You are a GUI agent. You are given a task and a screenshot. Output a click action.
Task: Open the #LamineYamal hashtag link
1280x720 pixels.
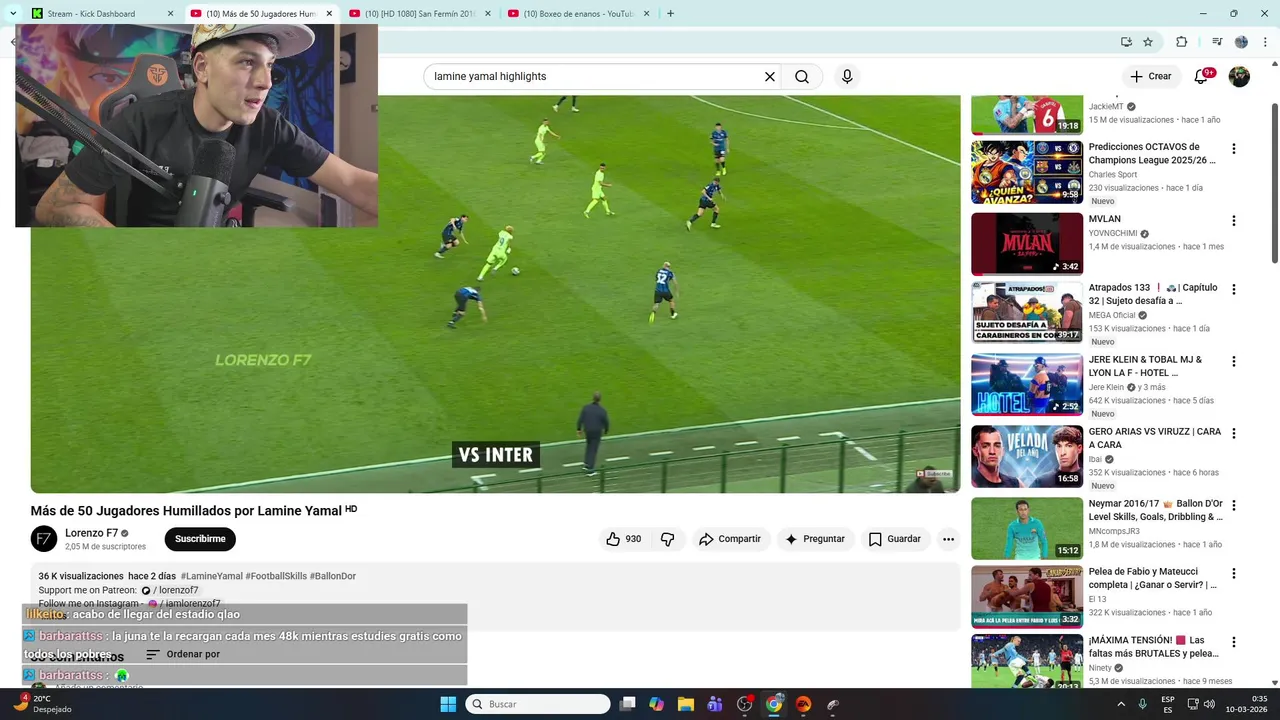pos(212,576)
